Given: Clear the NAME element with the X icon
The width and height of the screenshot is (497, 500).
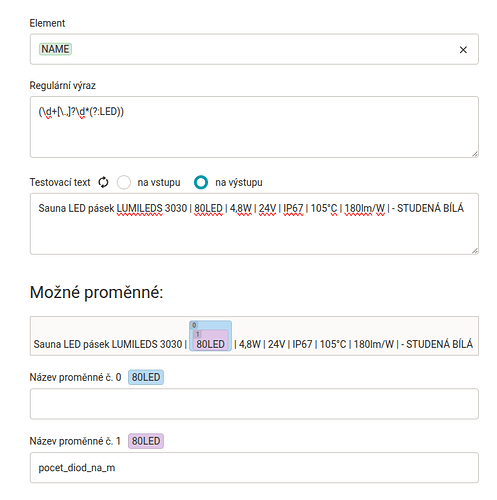Looking at the screenshot, I should tap(463, 50).
